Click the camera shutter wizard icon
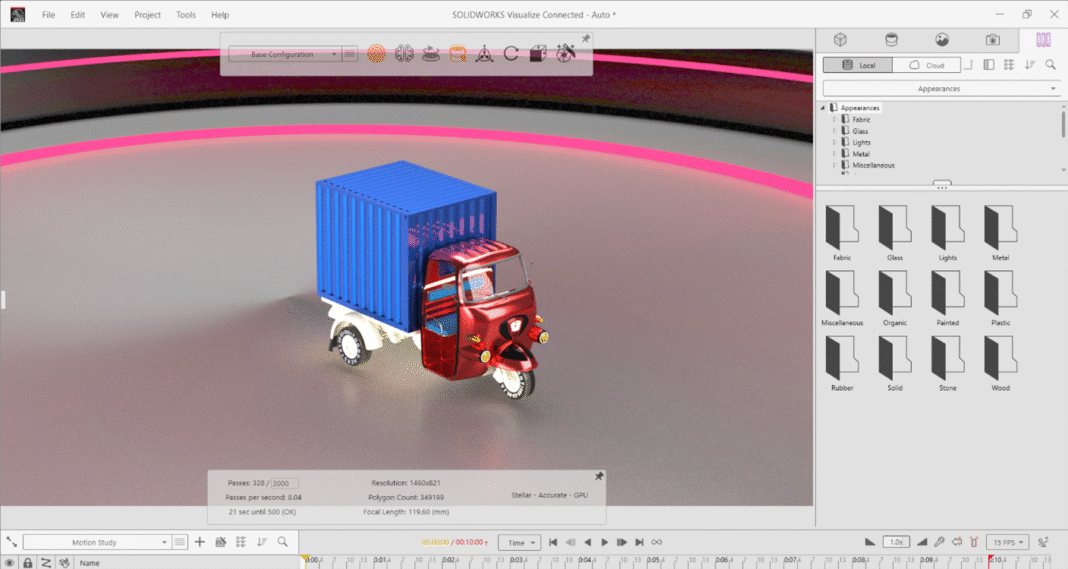1068x569 pixels. tap(565, 53)
